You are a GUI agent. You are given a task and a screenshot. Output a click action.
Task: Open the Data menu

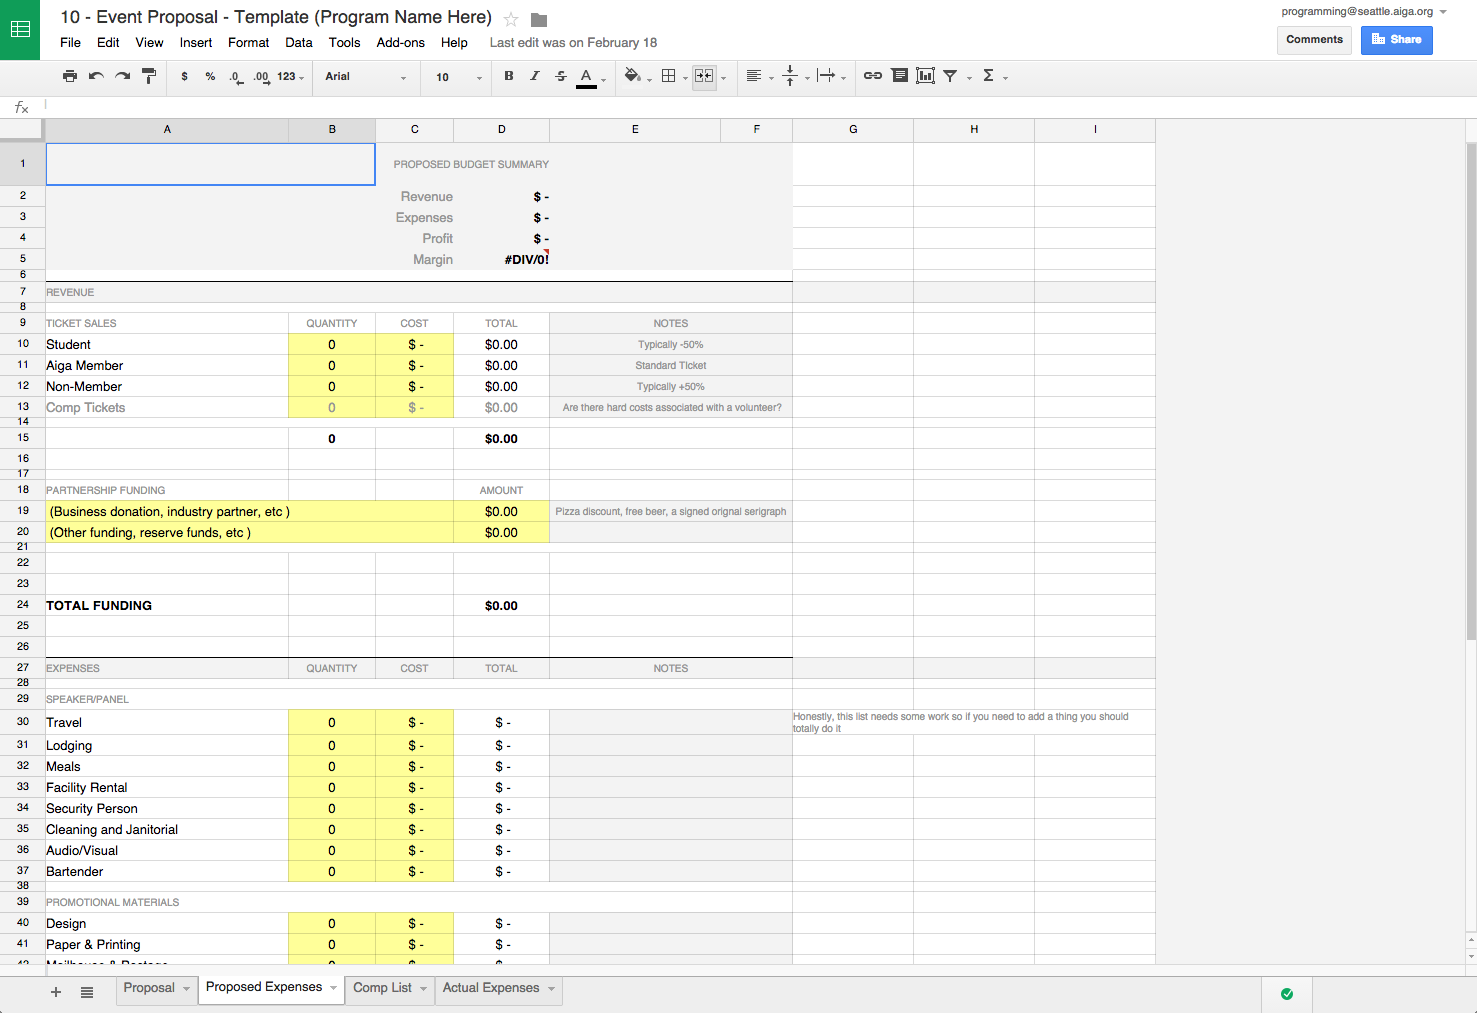click(x=299, y=43)
